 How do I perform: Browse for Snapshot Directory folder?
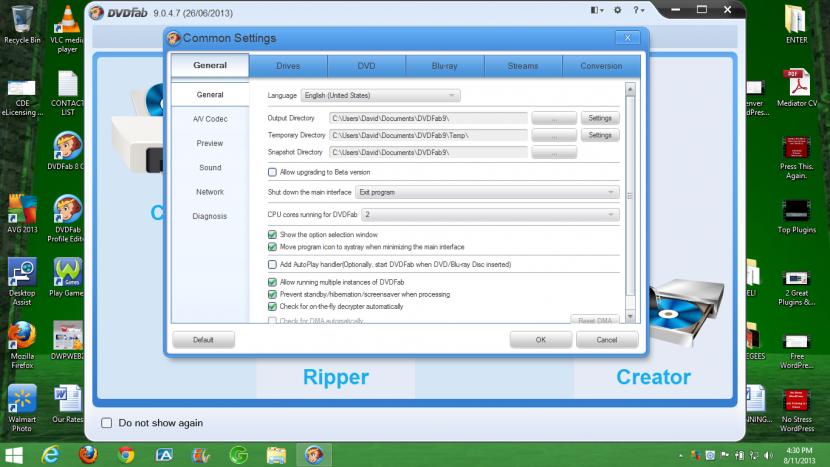pyautogui.click(x=554, y=152)
